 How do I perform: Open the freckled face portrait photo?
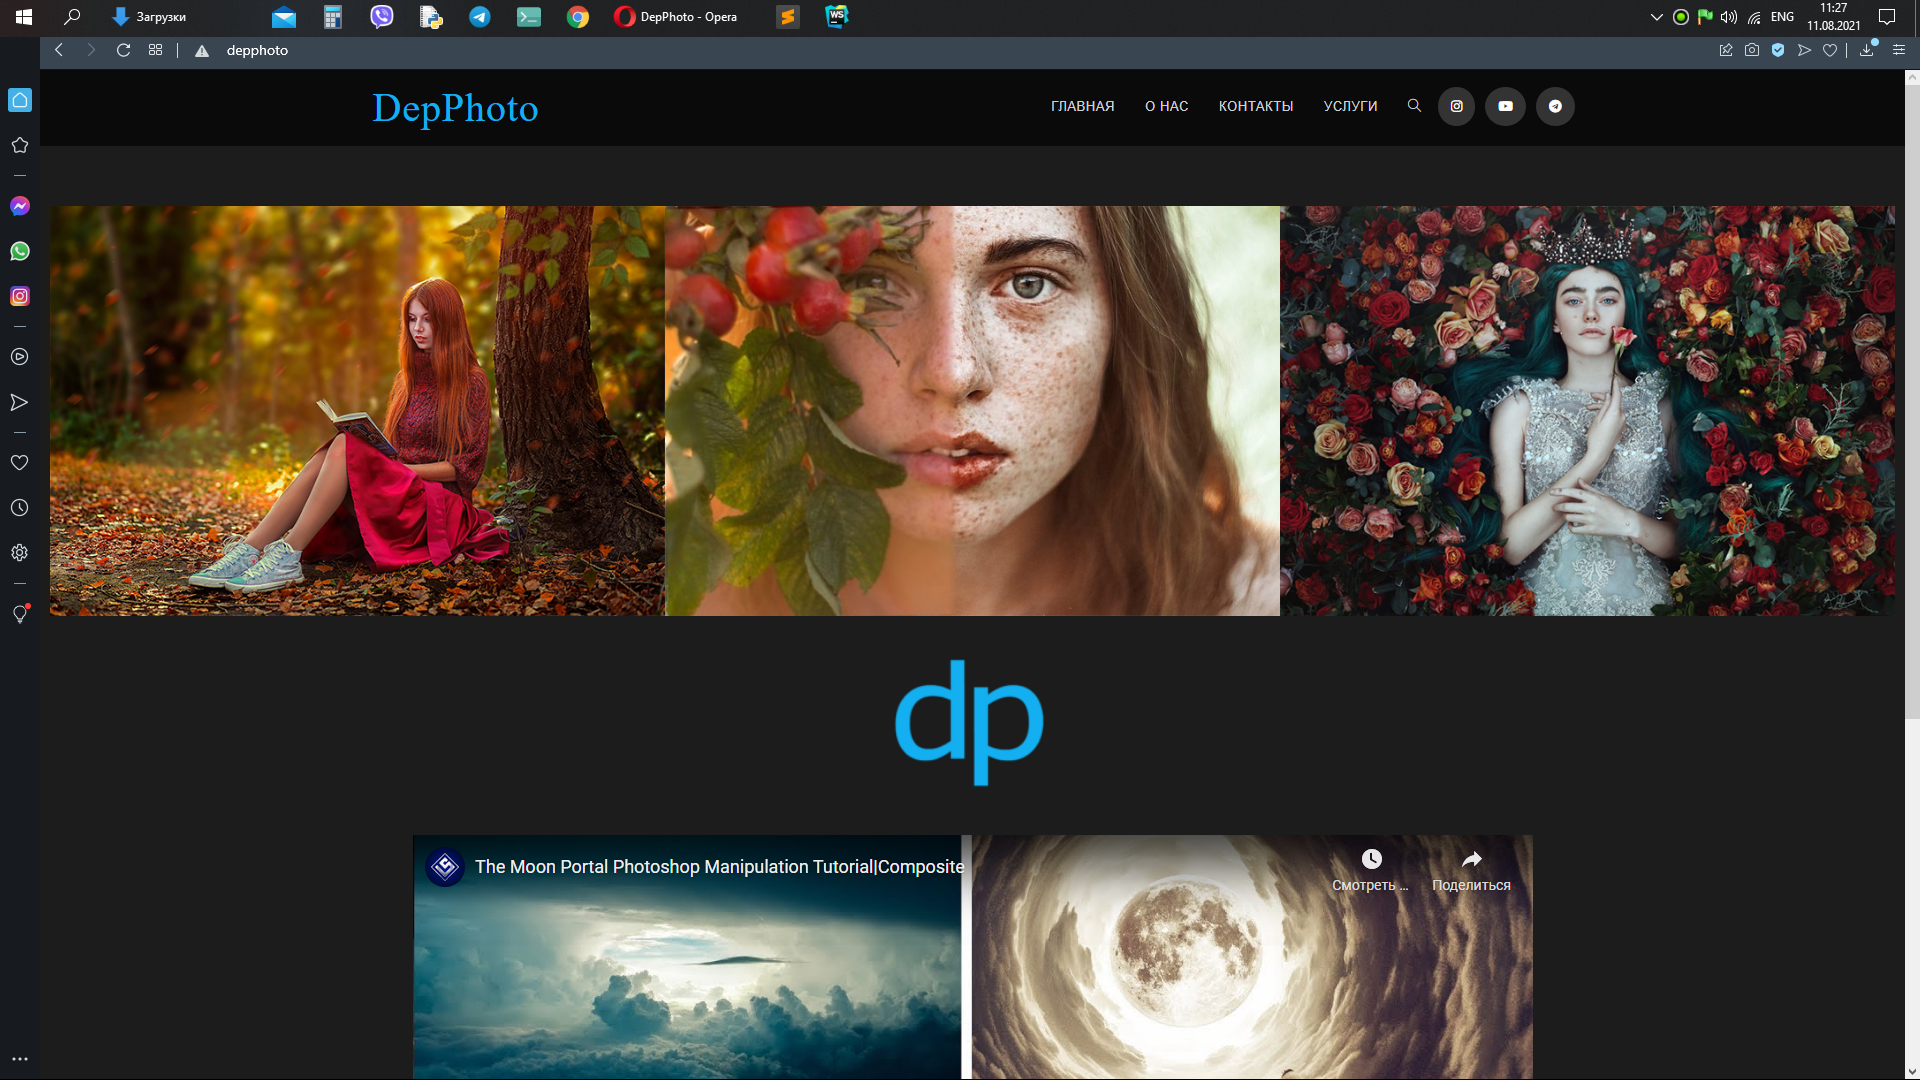[972, 411]
